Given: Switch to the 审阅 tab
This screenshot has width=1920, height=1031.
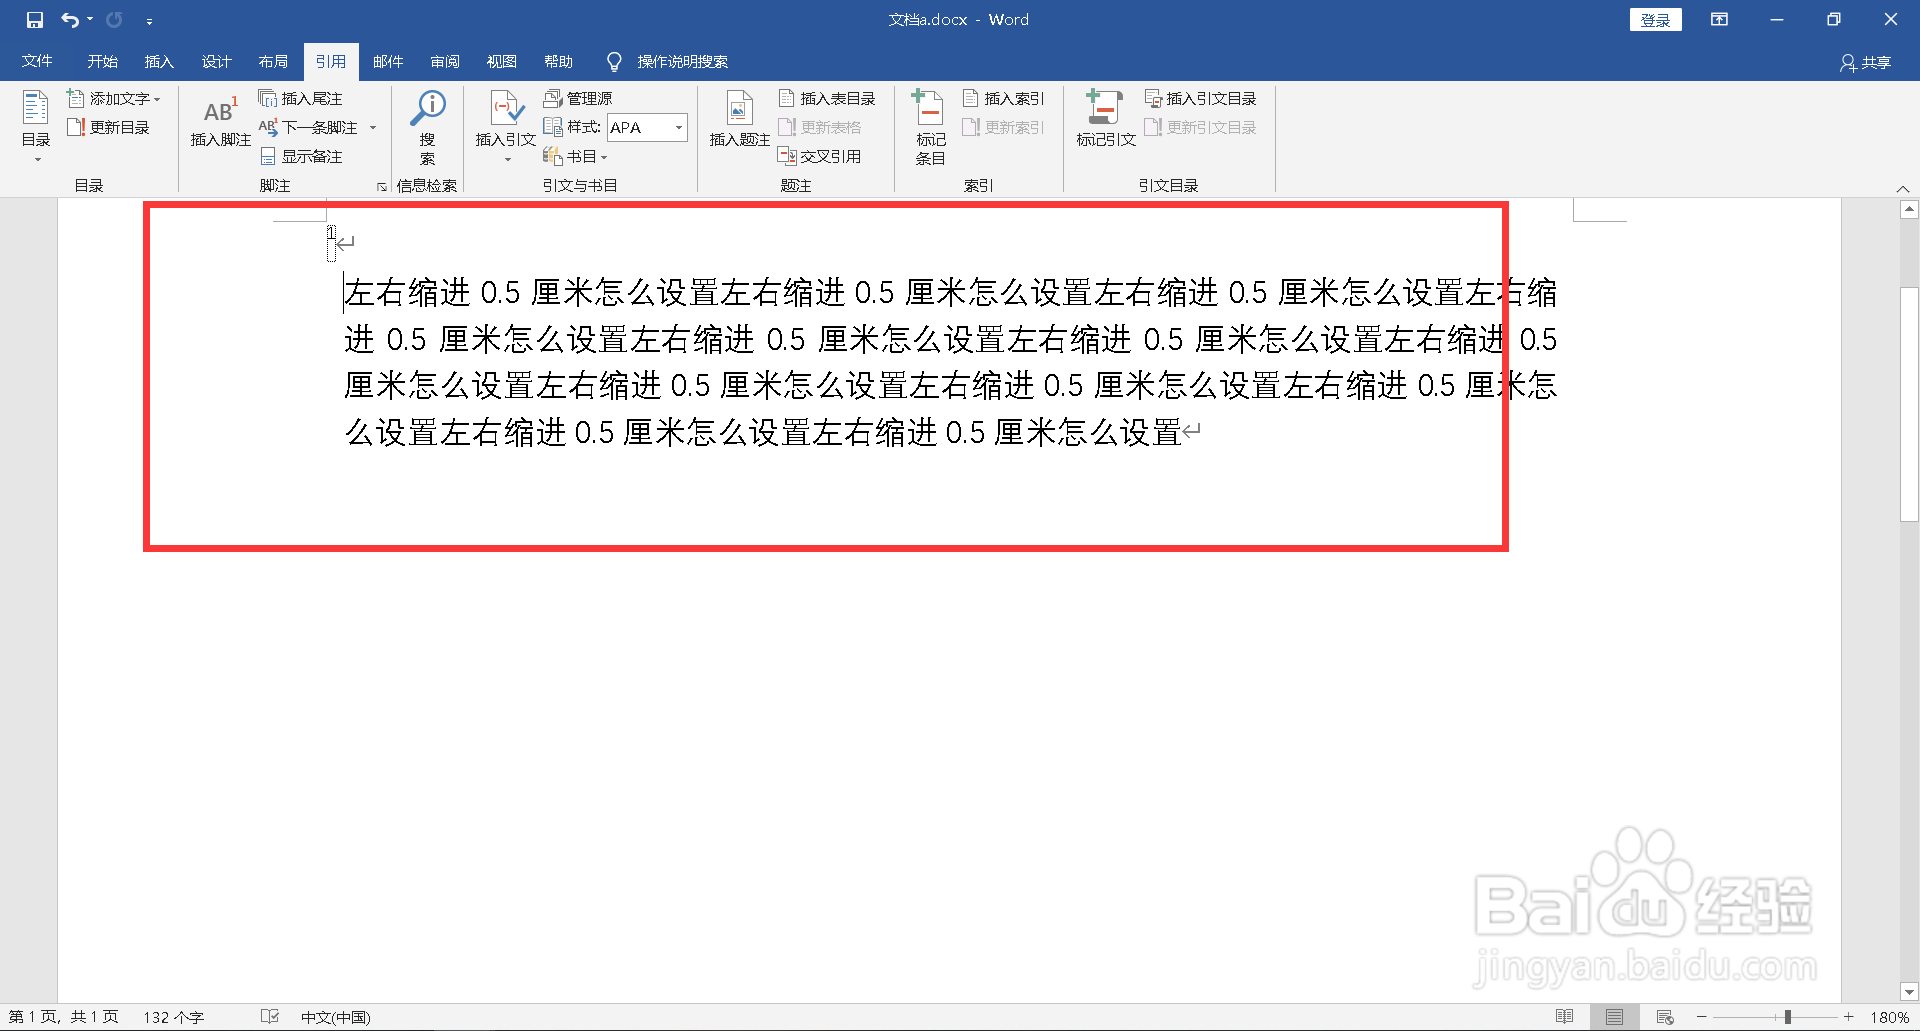Looking at the screenshot, I should tap(445, 62).
